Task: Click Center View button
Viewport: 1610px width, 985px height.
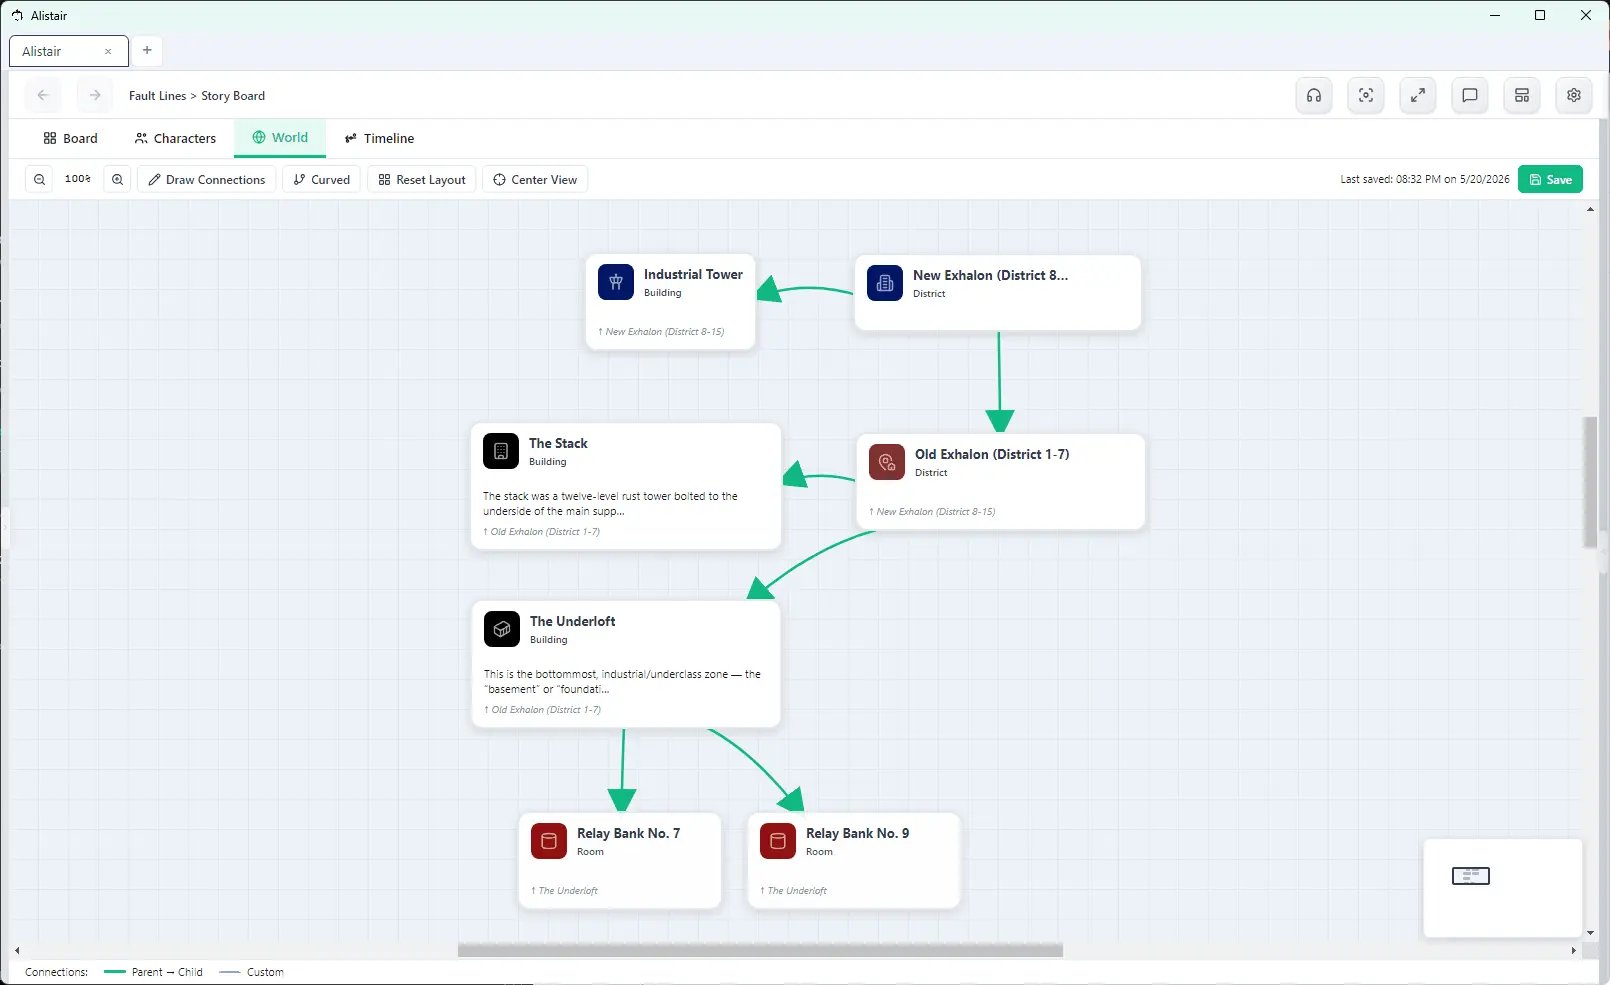Action: pyautogui.click(x=535, y=180)
